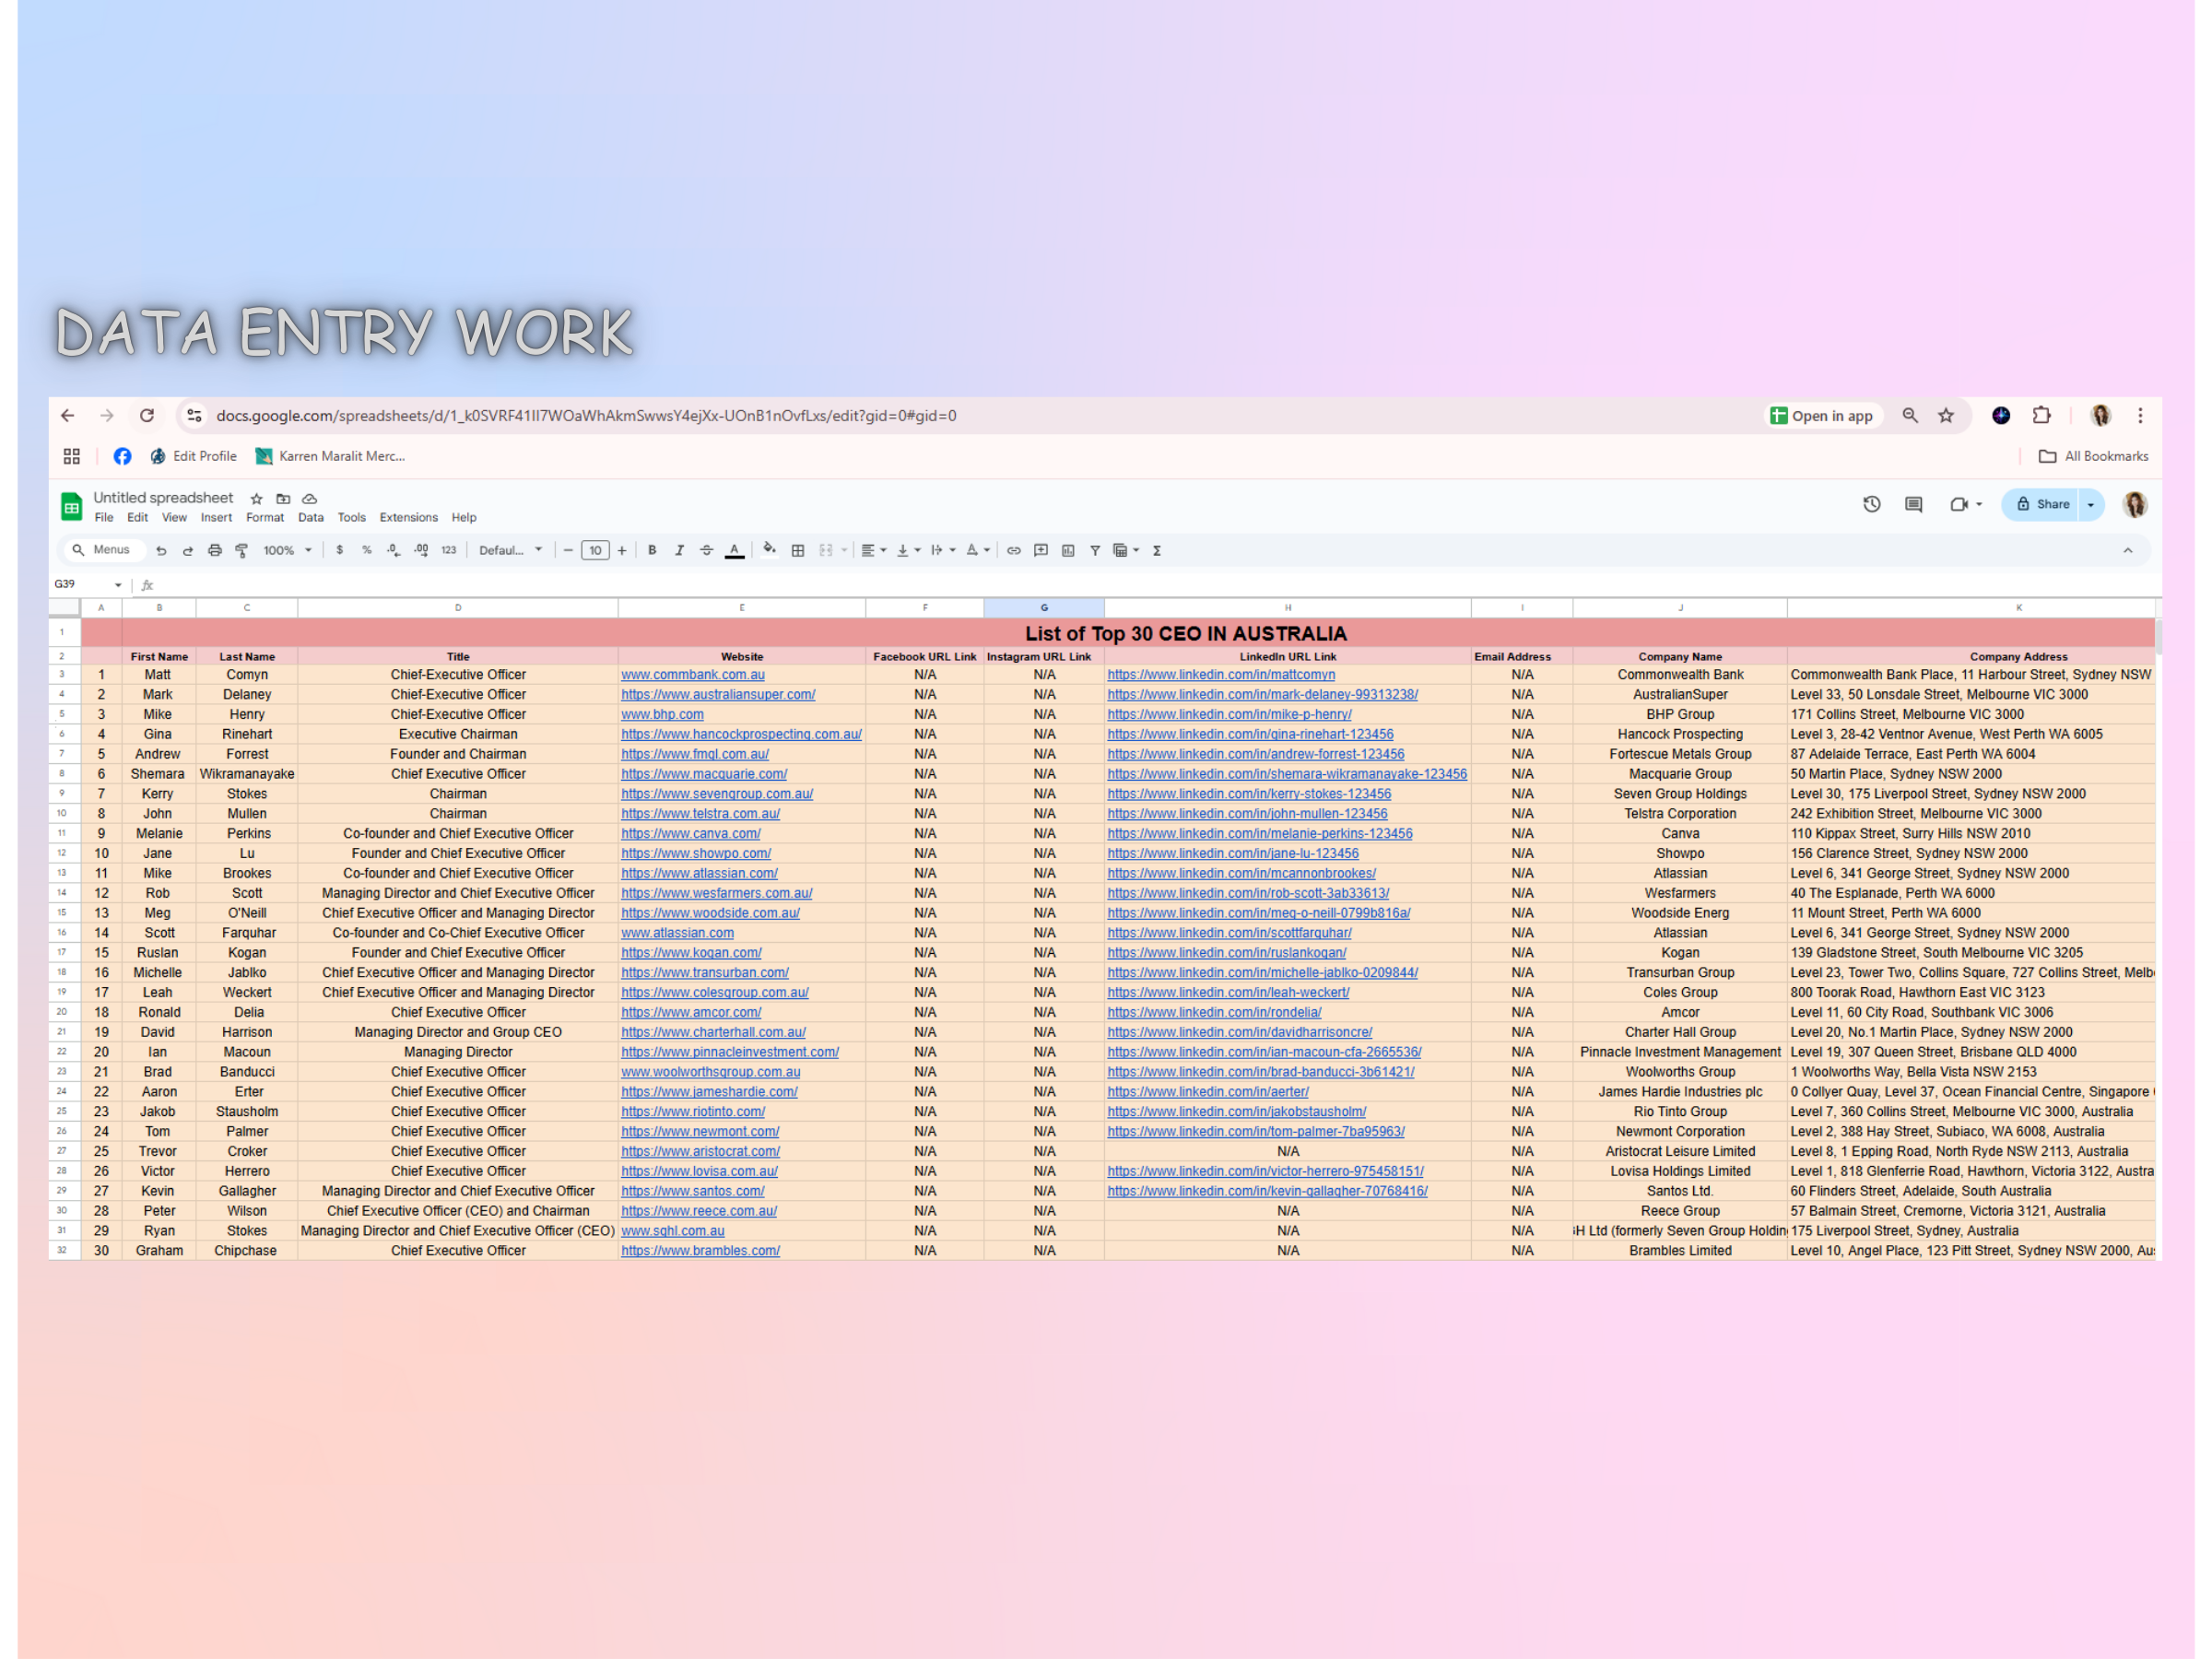Expand the Default font dropdown
Viewport: 2212px width, 1659px height.
tap(510, 550)
